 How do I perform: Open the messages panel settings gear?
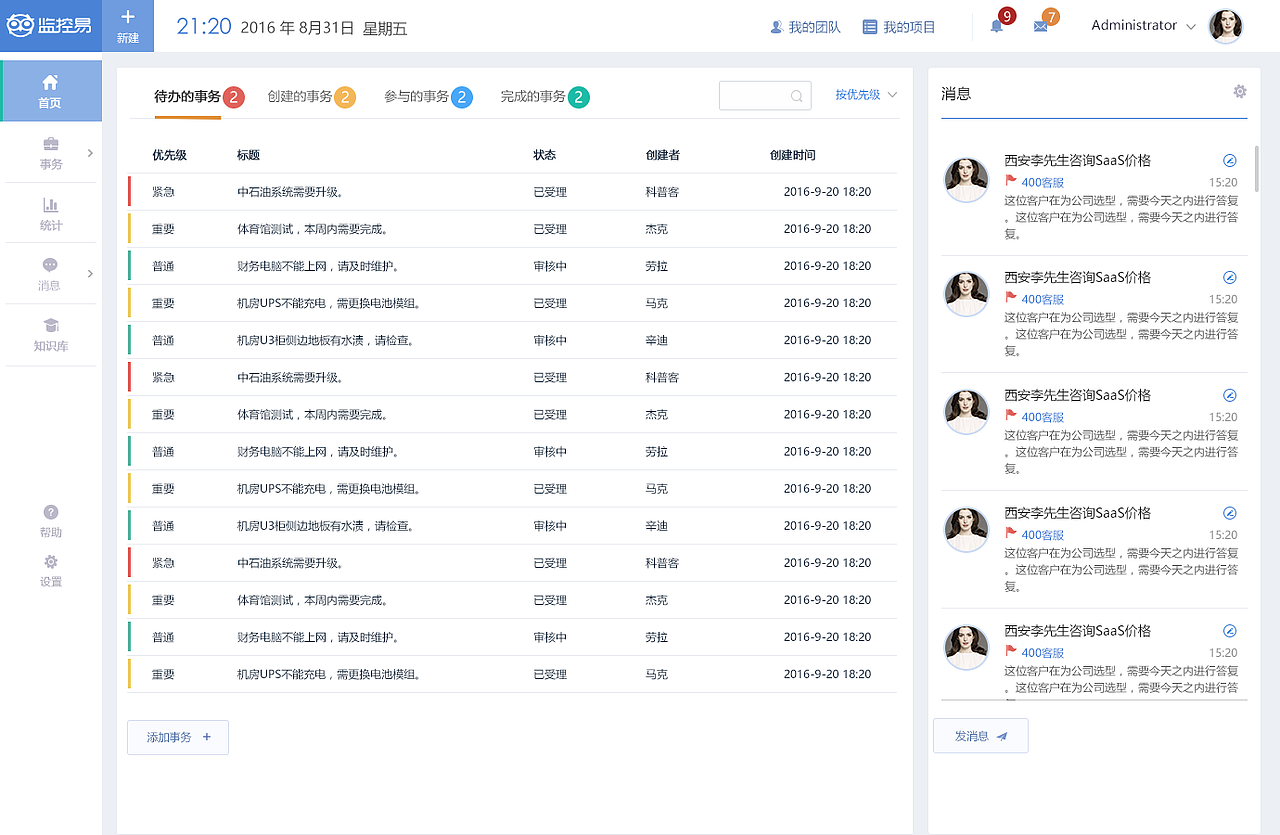[x=1240, y=92]
